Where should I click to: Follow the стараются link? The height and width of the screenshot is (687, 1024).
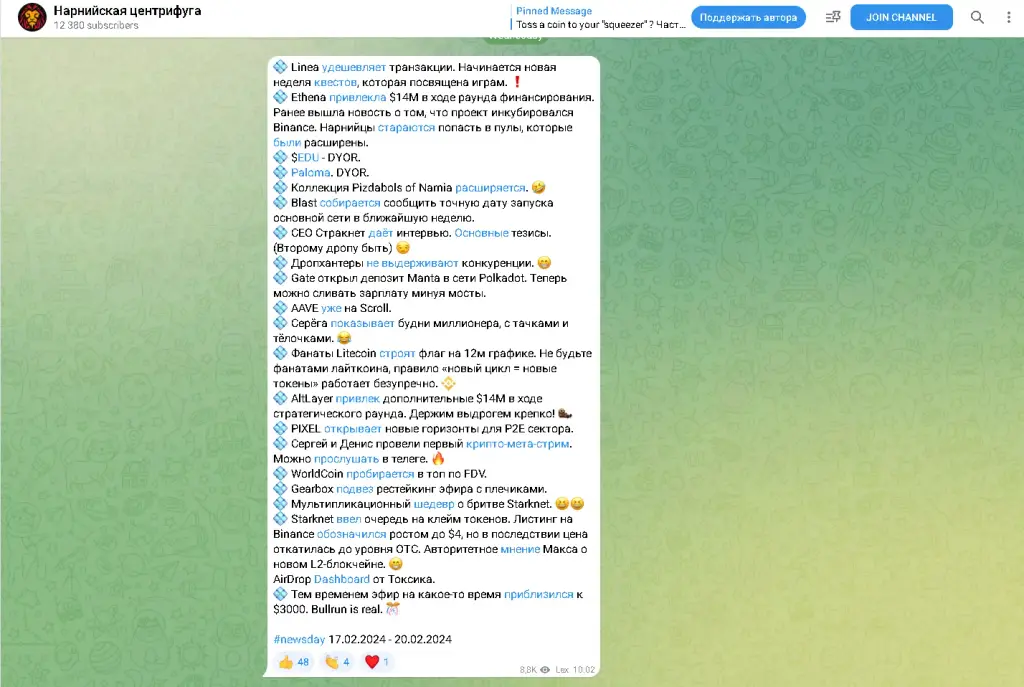coord(406,127)
